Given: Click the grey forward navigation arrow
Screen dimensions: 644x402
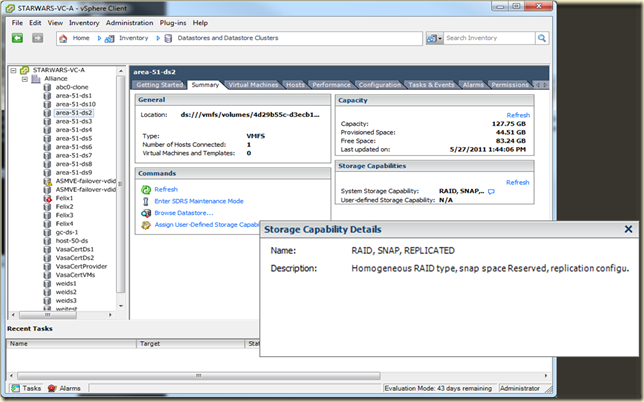Looking at the screenshot, I should pyautogui.click(x=38, y=38).
